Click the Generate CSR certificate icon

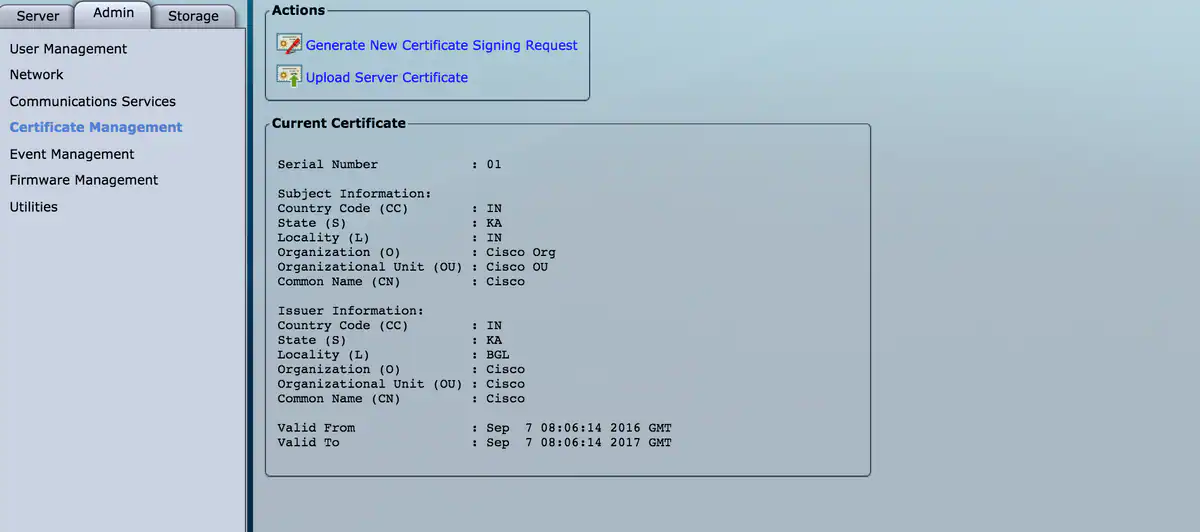289,44
